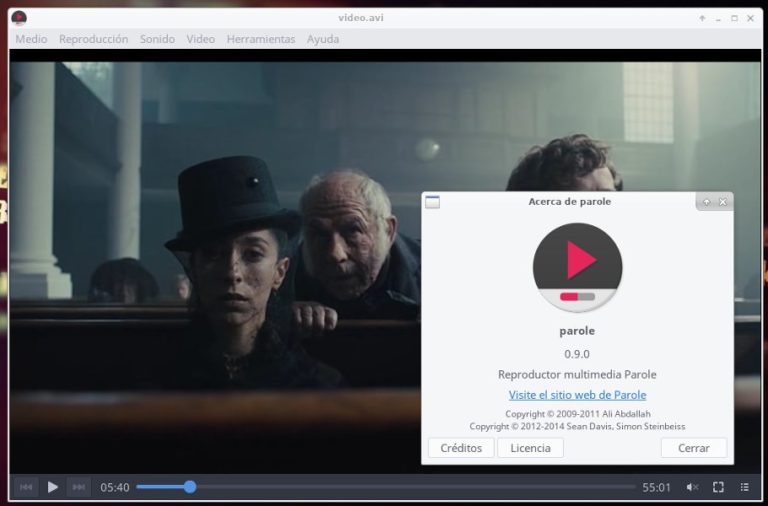Click the Cerrar button
This screenshot has width=768, height=506.
[694, 448]
